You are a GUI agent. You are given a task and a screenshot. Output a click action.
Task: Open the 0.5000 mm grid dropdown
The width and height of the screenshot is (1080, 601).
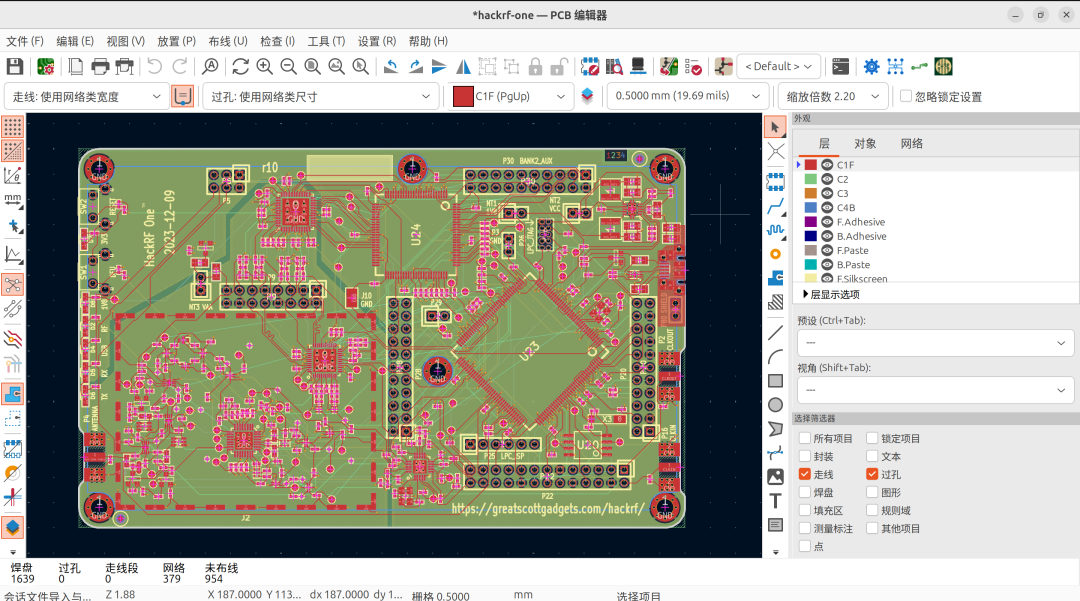687,96
